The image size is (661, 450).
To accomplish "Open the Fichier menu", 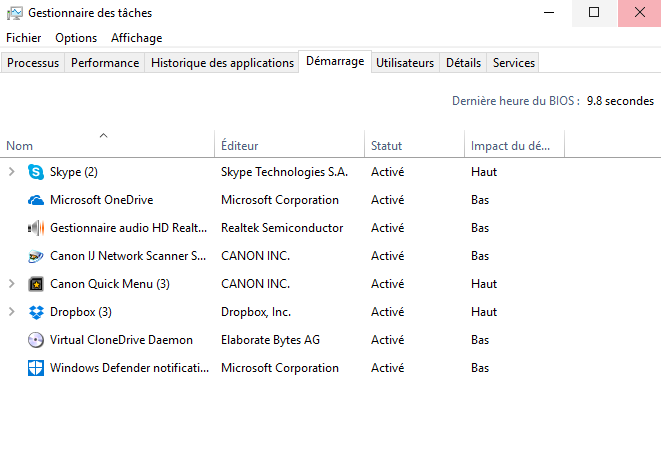I will [24, 38].
